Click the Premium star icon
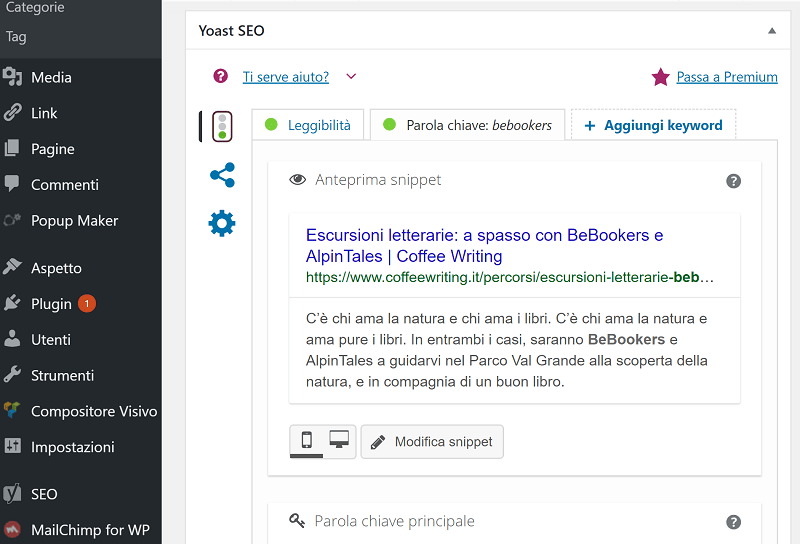Viewport: 800px width, 544px height. [660, 77]
